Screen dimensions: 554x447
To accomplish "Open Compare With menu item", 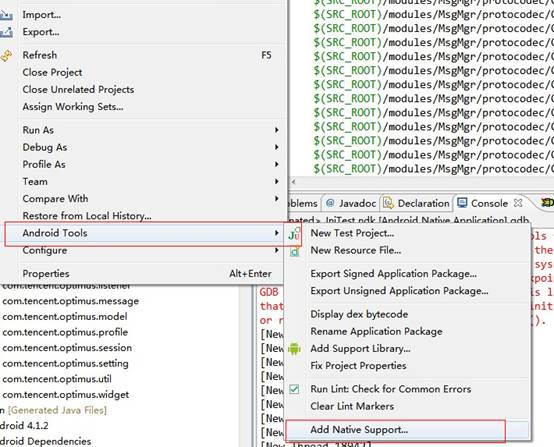I will click(x=143, y=199).
